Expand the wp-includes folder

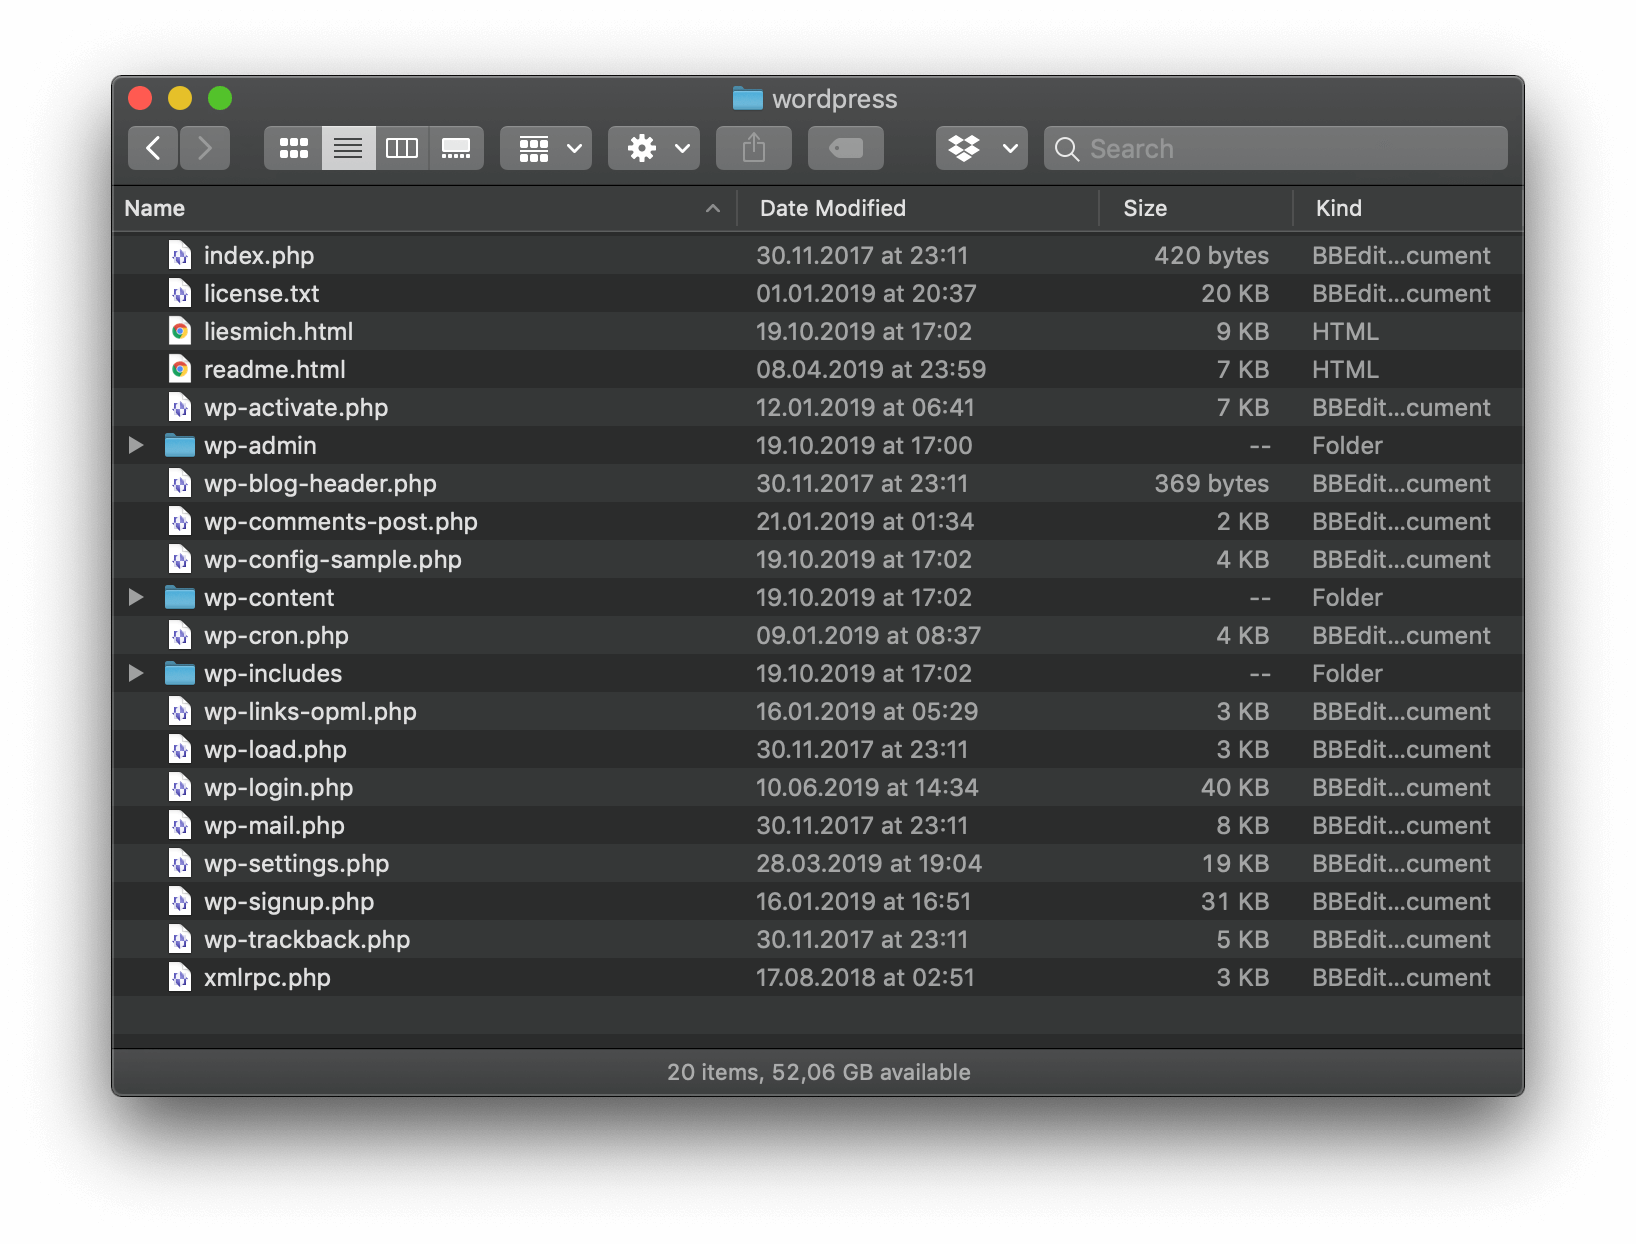(136, 673)
